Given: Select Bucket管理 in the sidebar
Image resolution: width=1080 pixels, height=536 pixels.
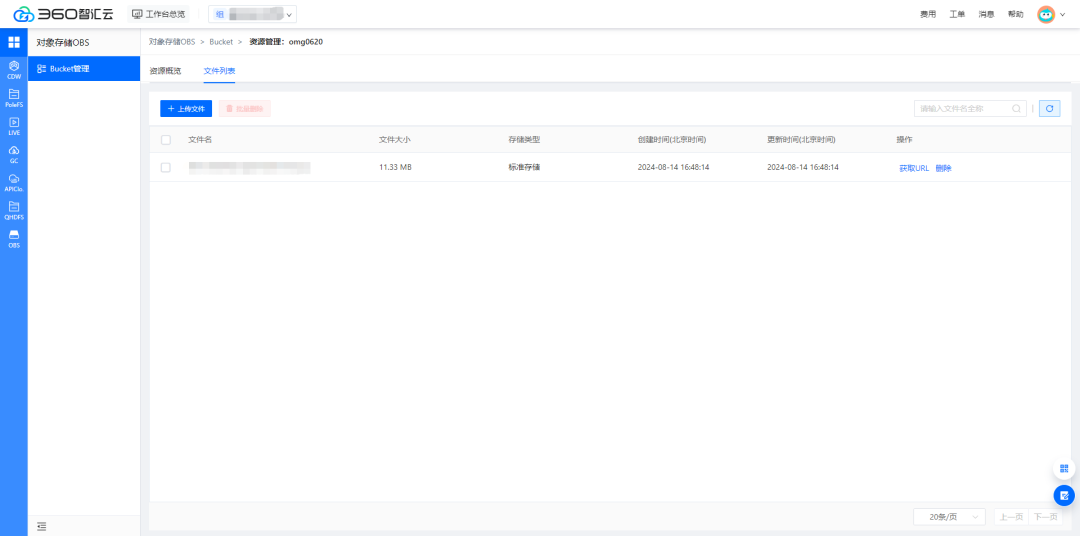Looking at the screenshot, I should (x=84, y=69).
